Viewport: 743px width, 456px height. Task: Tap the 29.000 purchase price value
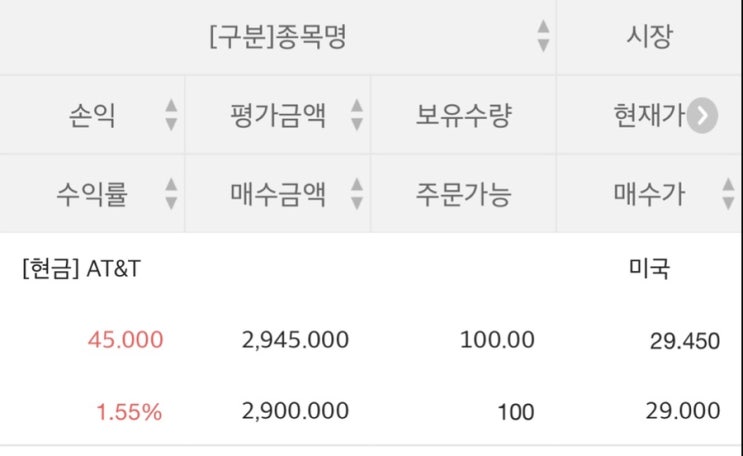[x=683, y=410]
